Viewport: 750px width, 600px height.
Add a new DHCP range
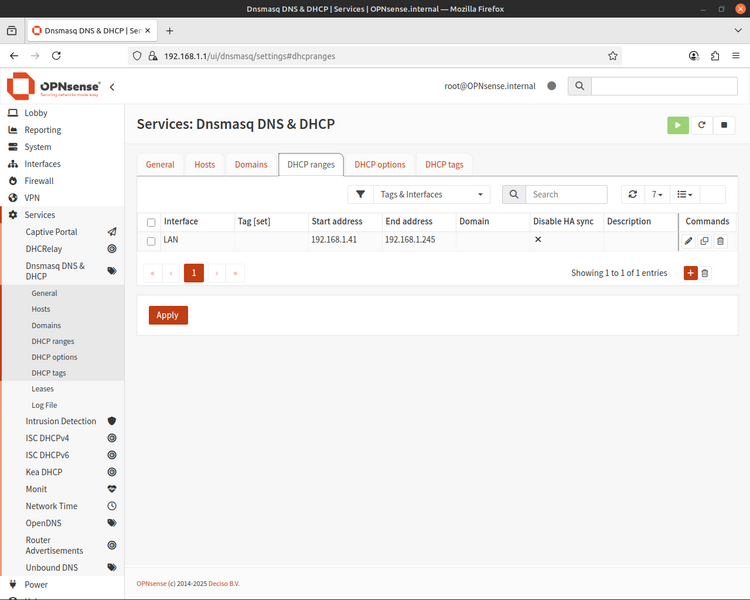point(690,273)
